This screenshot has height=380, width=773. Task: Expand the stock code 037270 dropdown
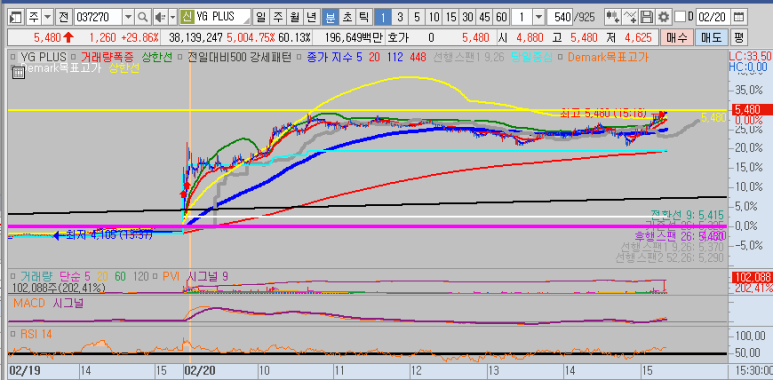128,17
